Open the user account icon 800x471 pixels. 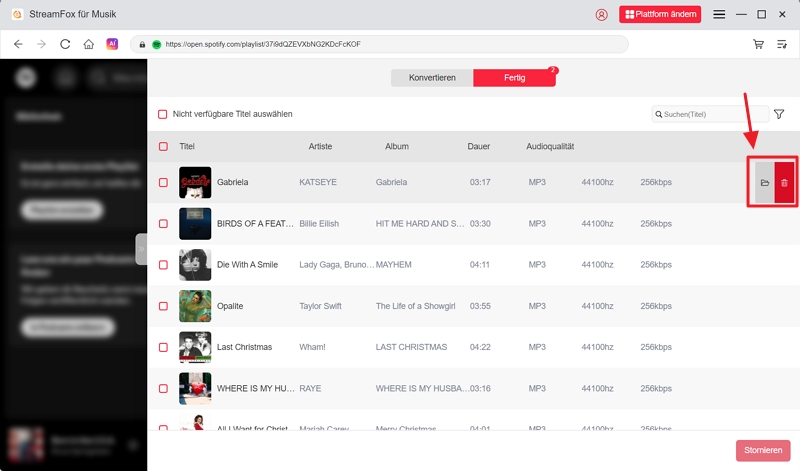point(602,15)
